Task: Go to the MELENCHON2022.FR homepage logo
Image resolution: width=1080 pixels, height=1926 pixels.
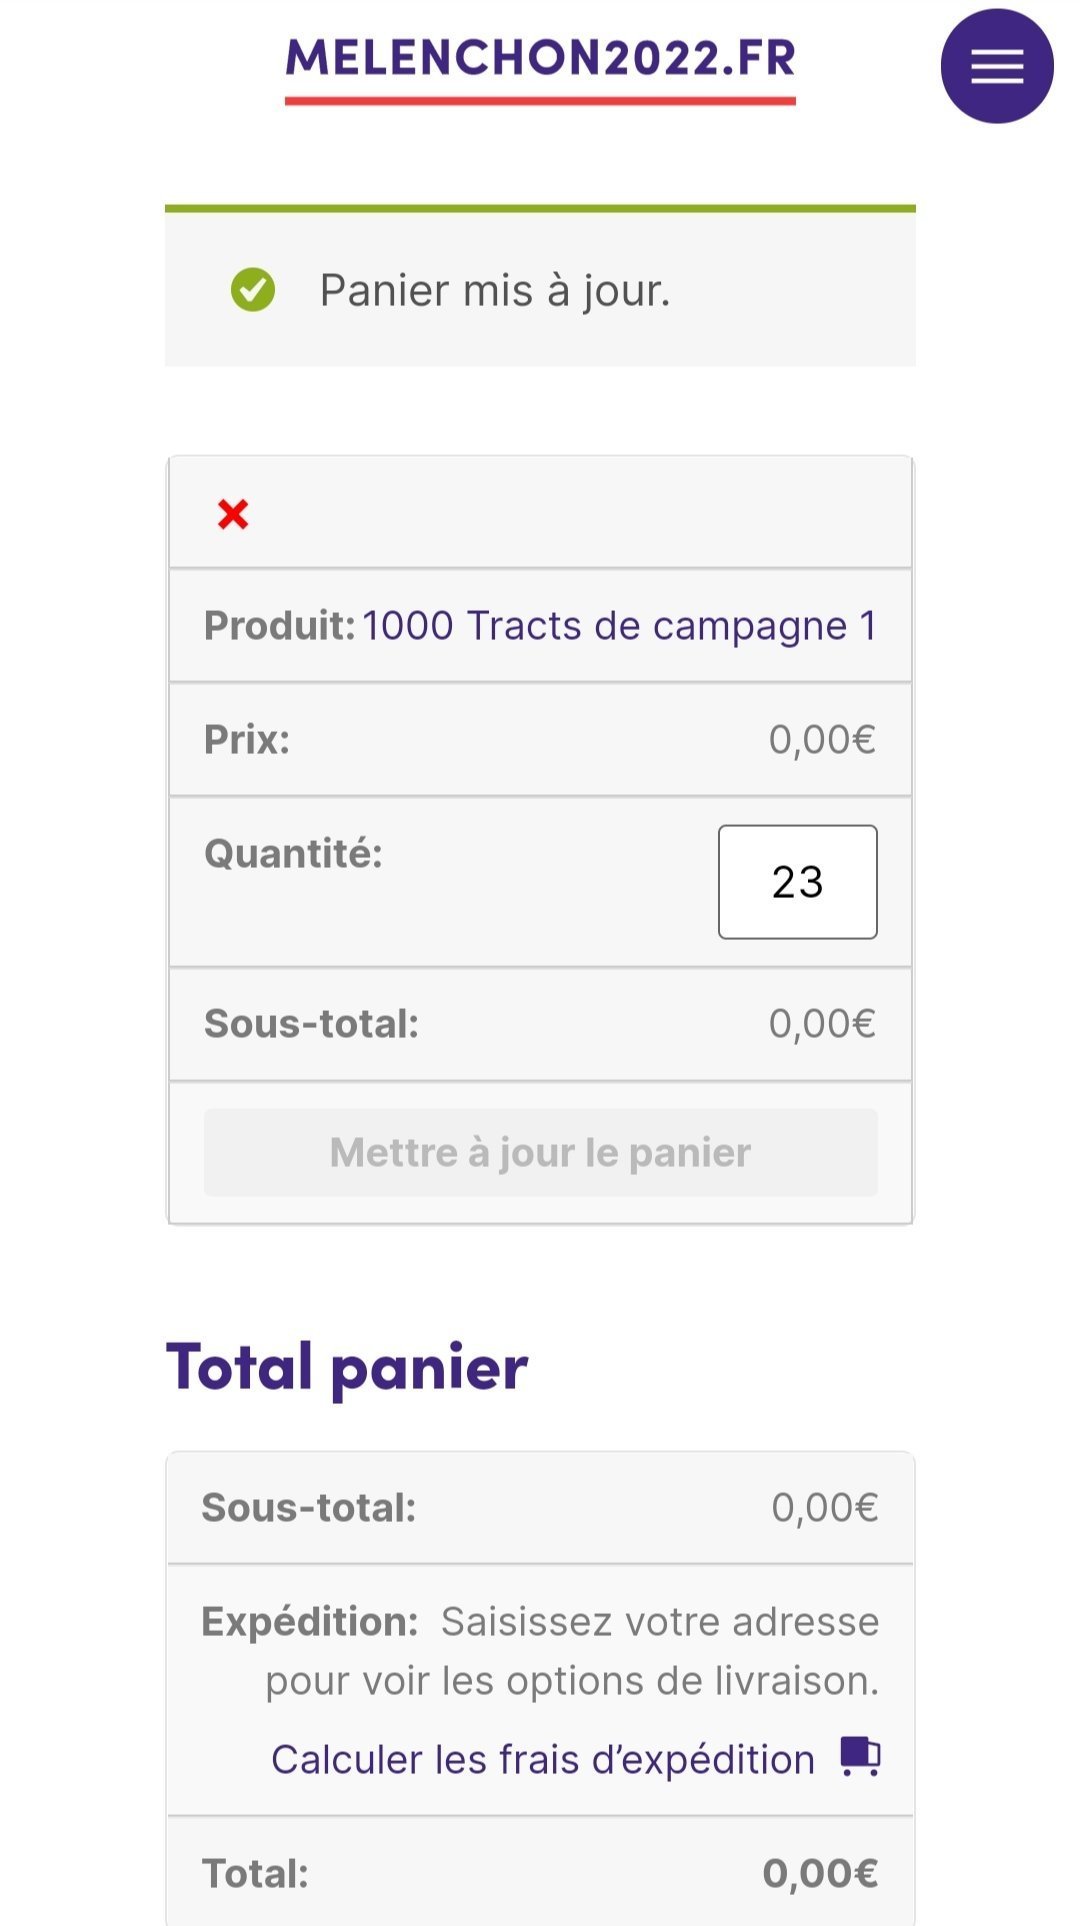Action: 540,60
